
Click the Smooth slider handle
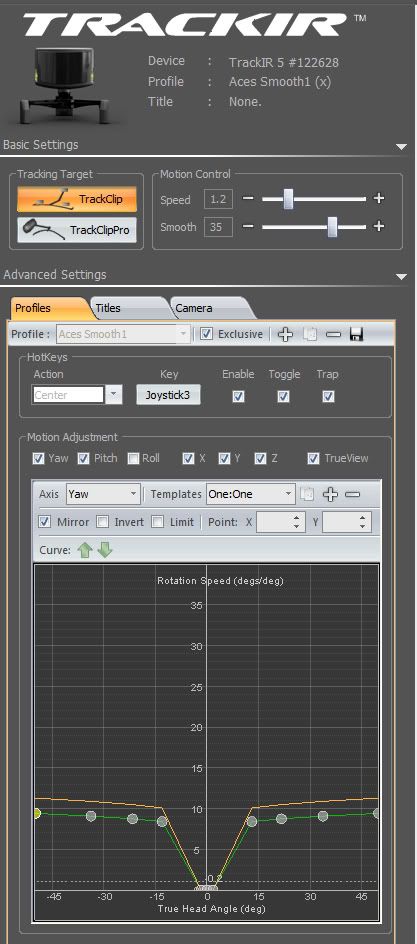point(332,227)
